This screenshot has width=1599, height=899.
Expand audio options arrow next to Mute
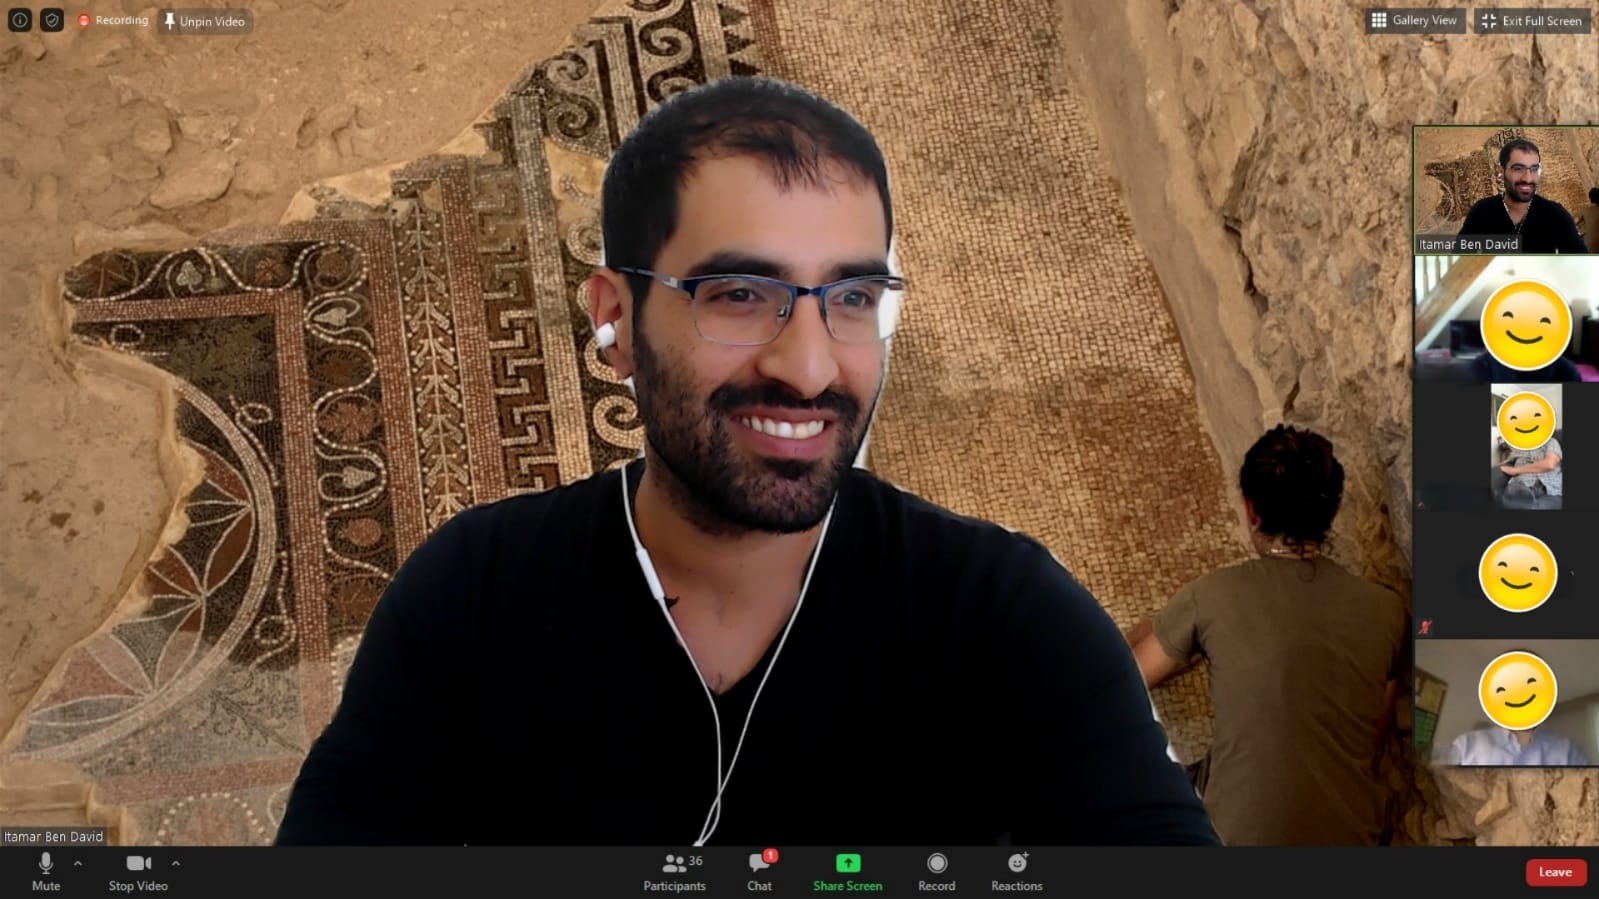coord(78,862)
